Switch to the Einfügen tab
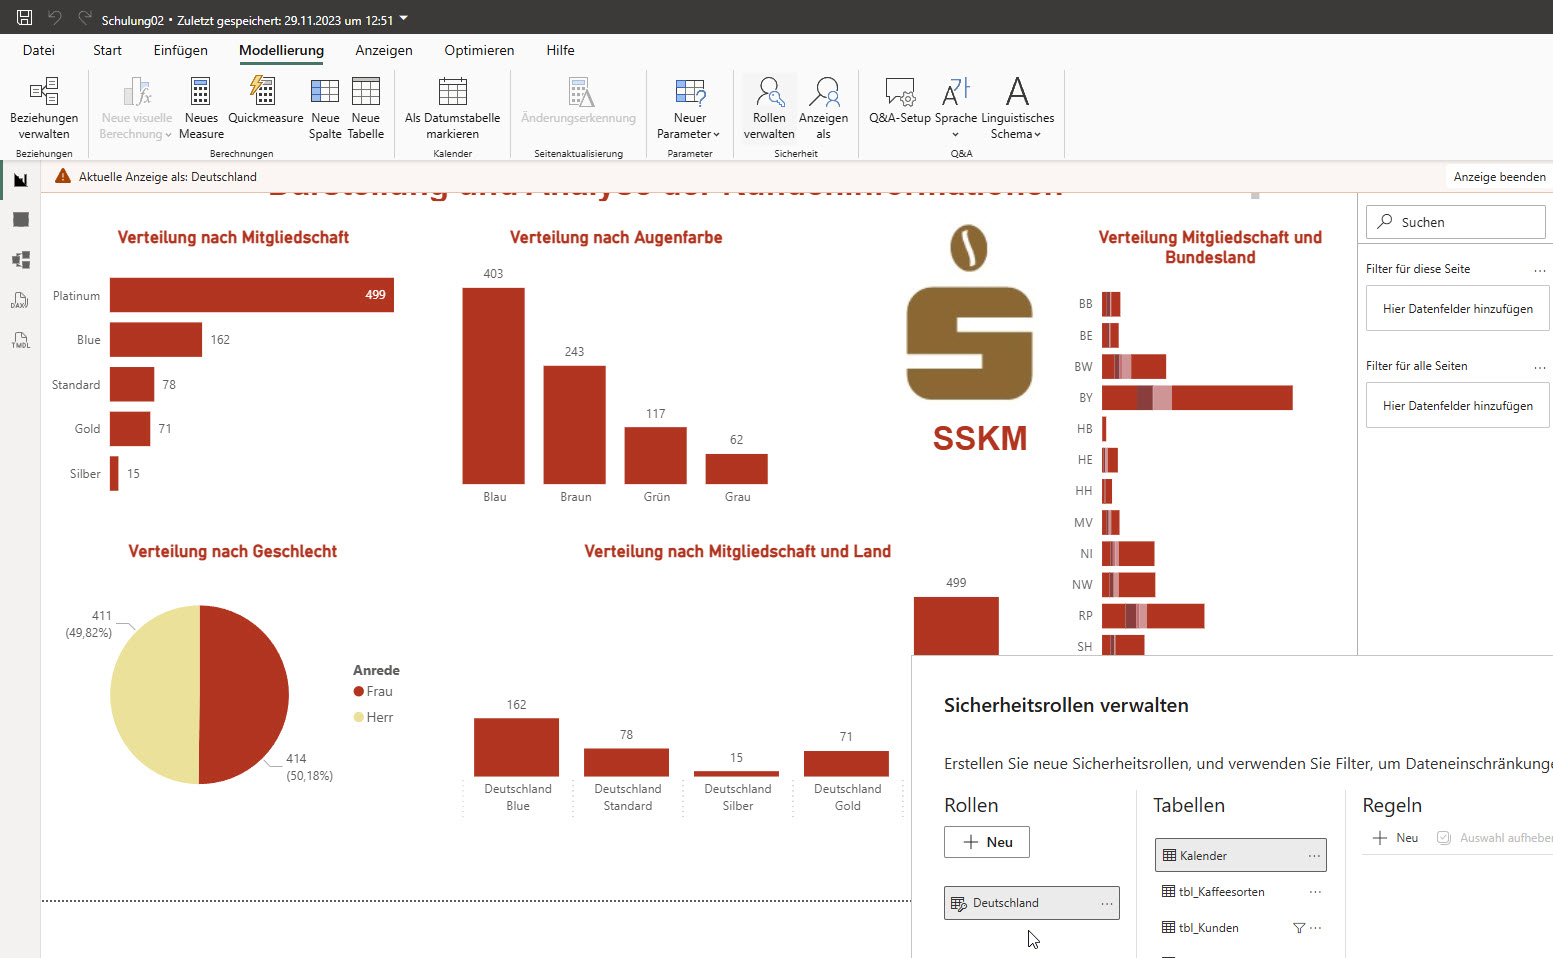 pyautogui.click(x=181, y=50)
